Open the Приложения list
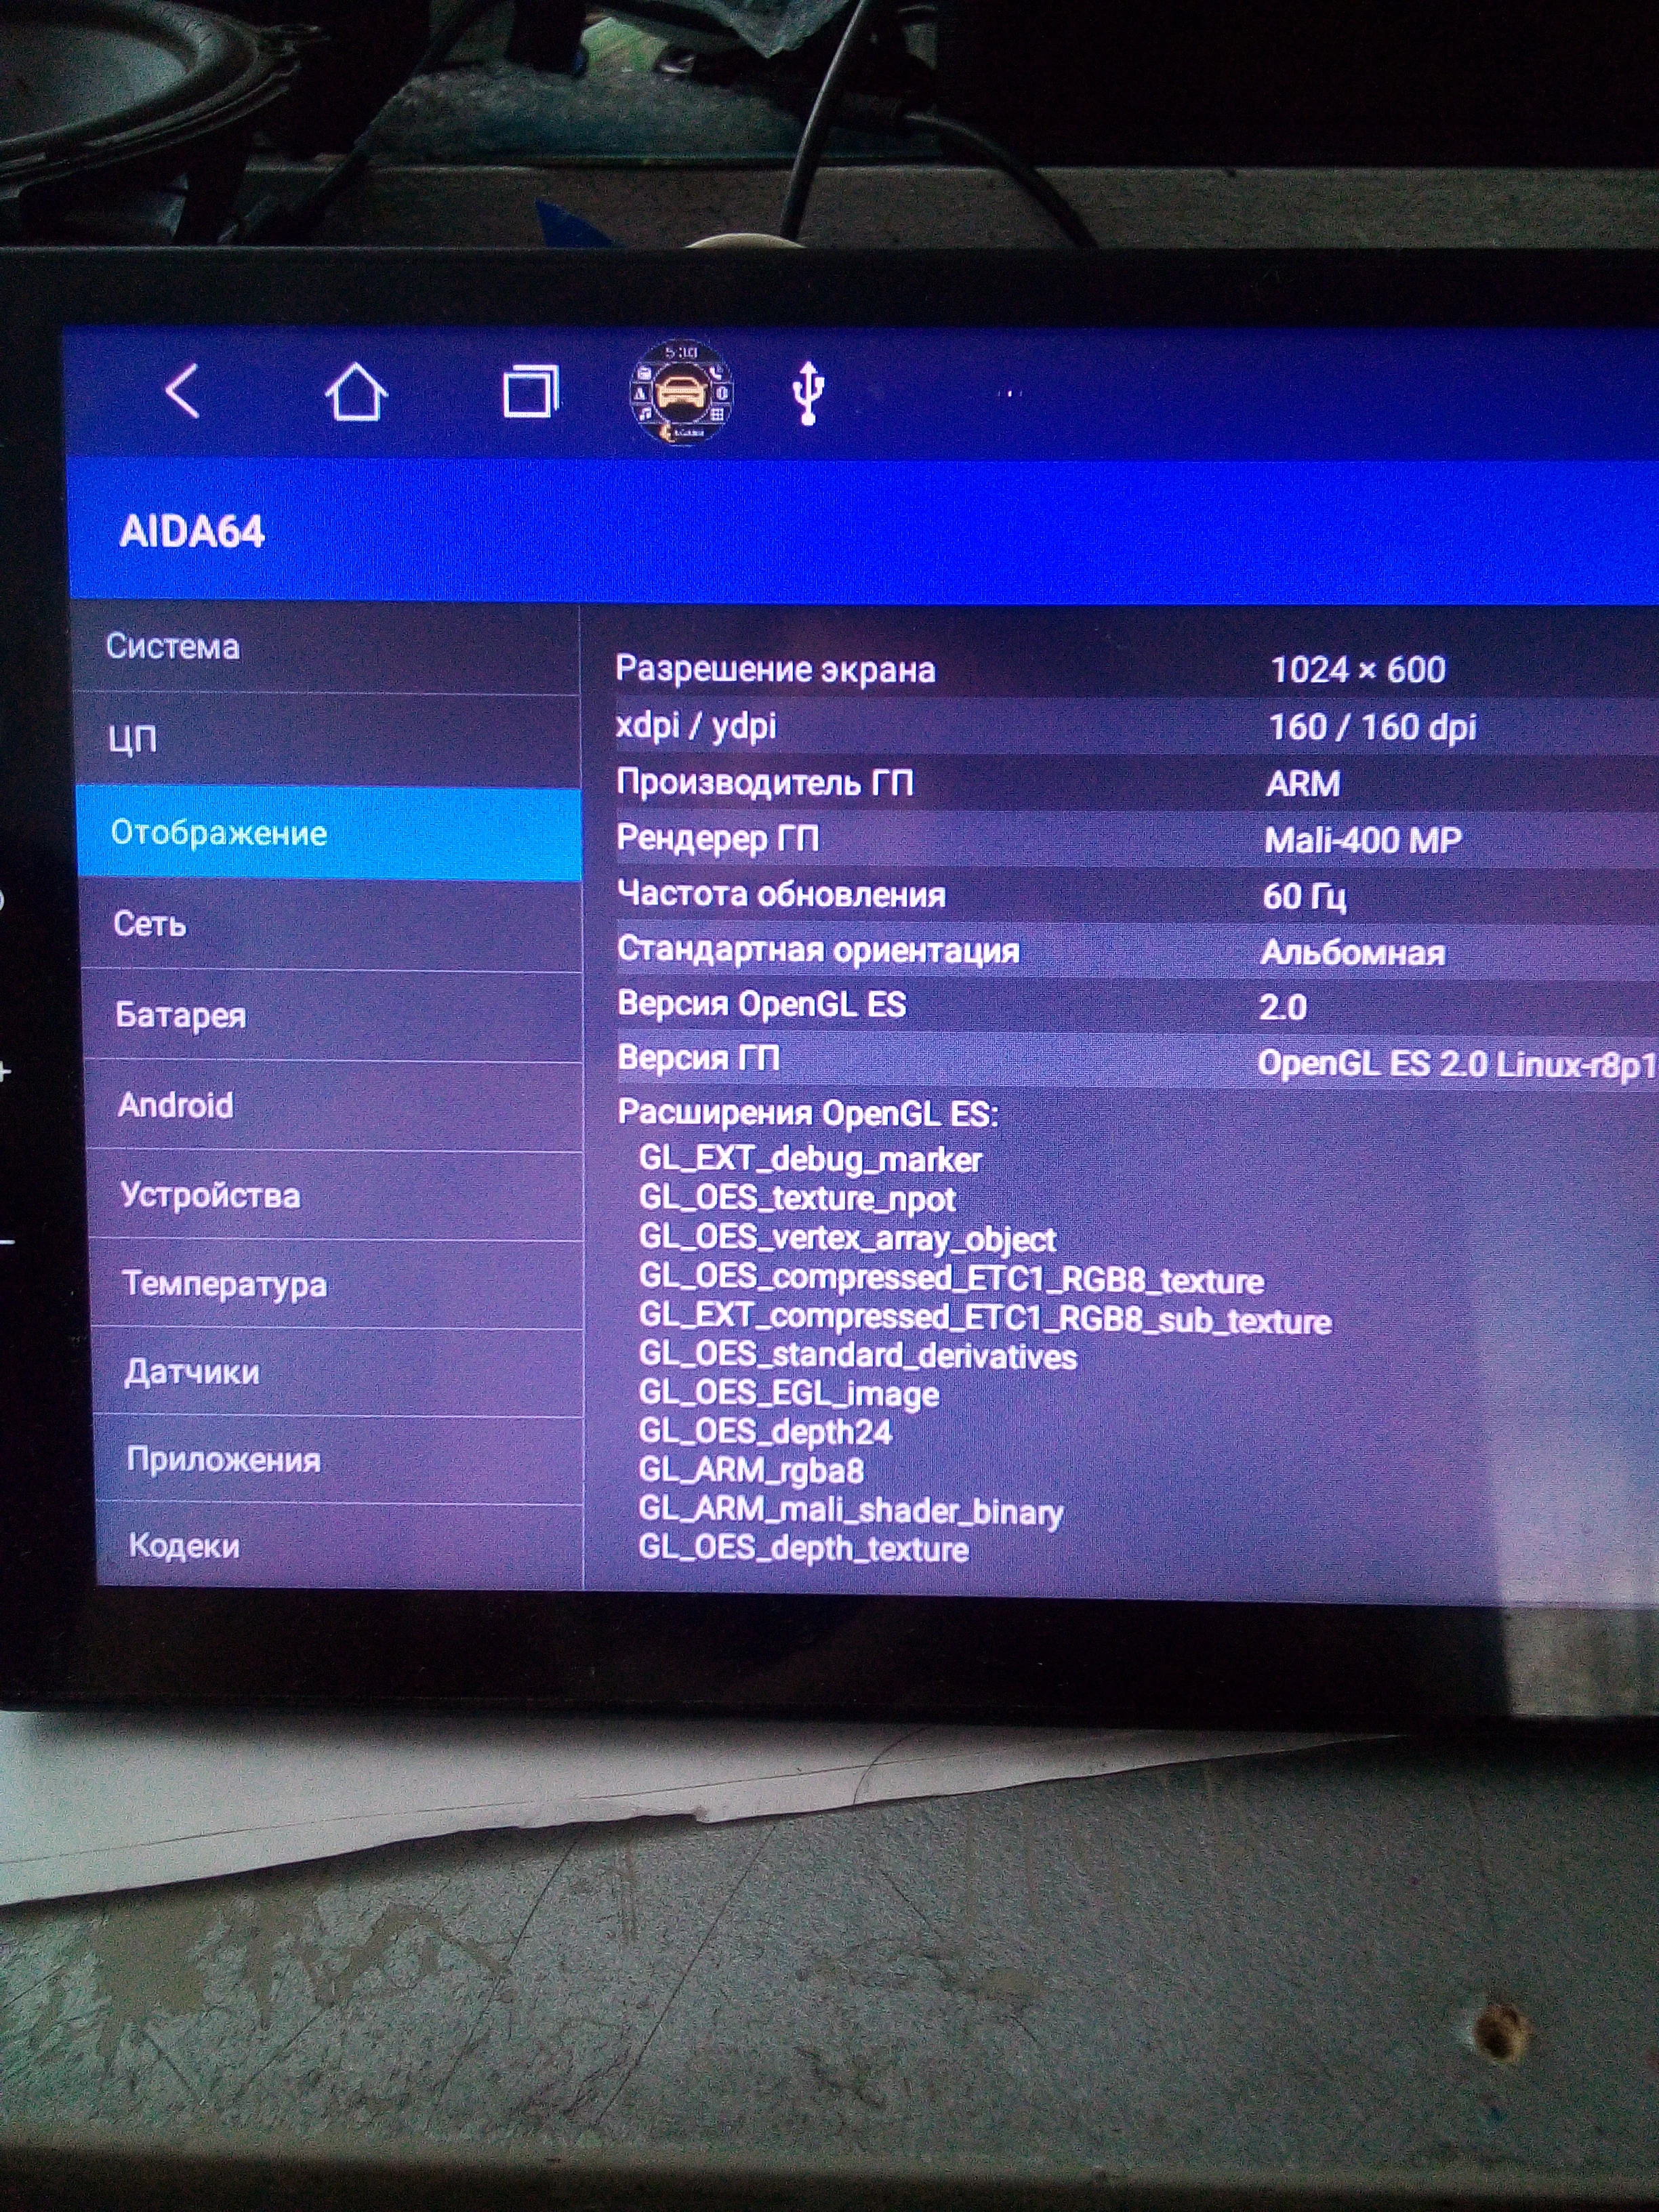The width and height of the screenshot is (1659, 2212). point(223,1460)
